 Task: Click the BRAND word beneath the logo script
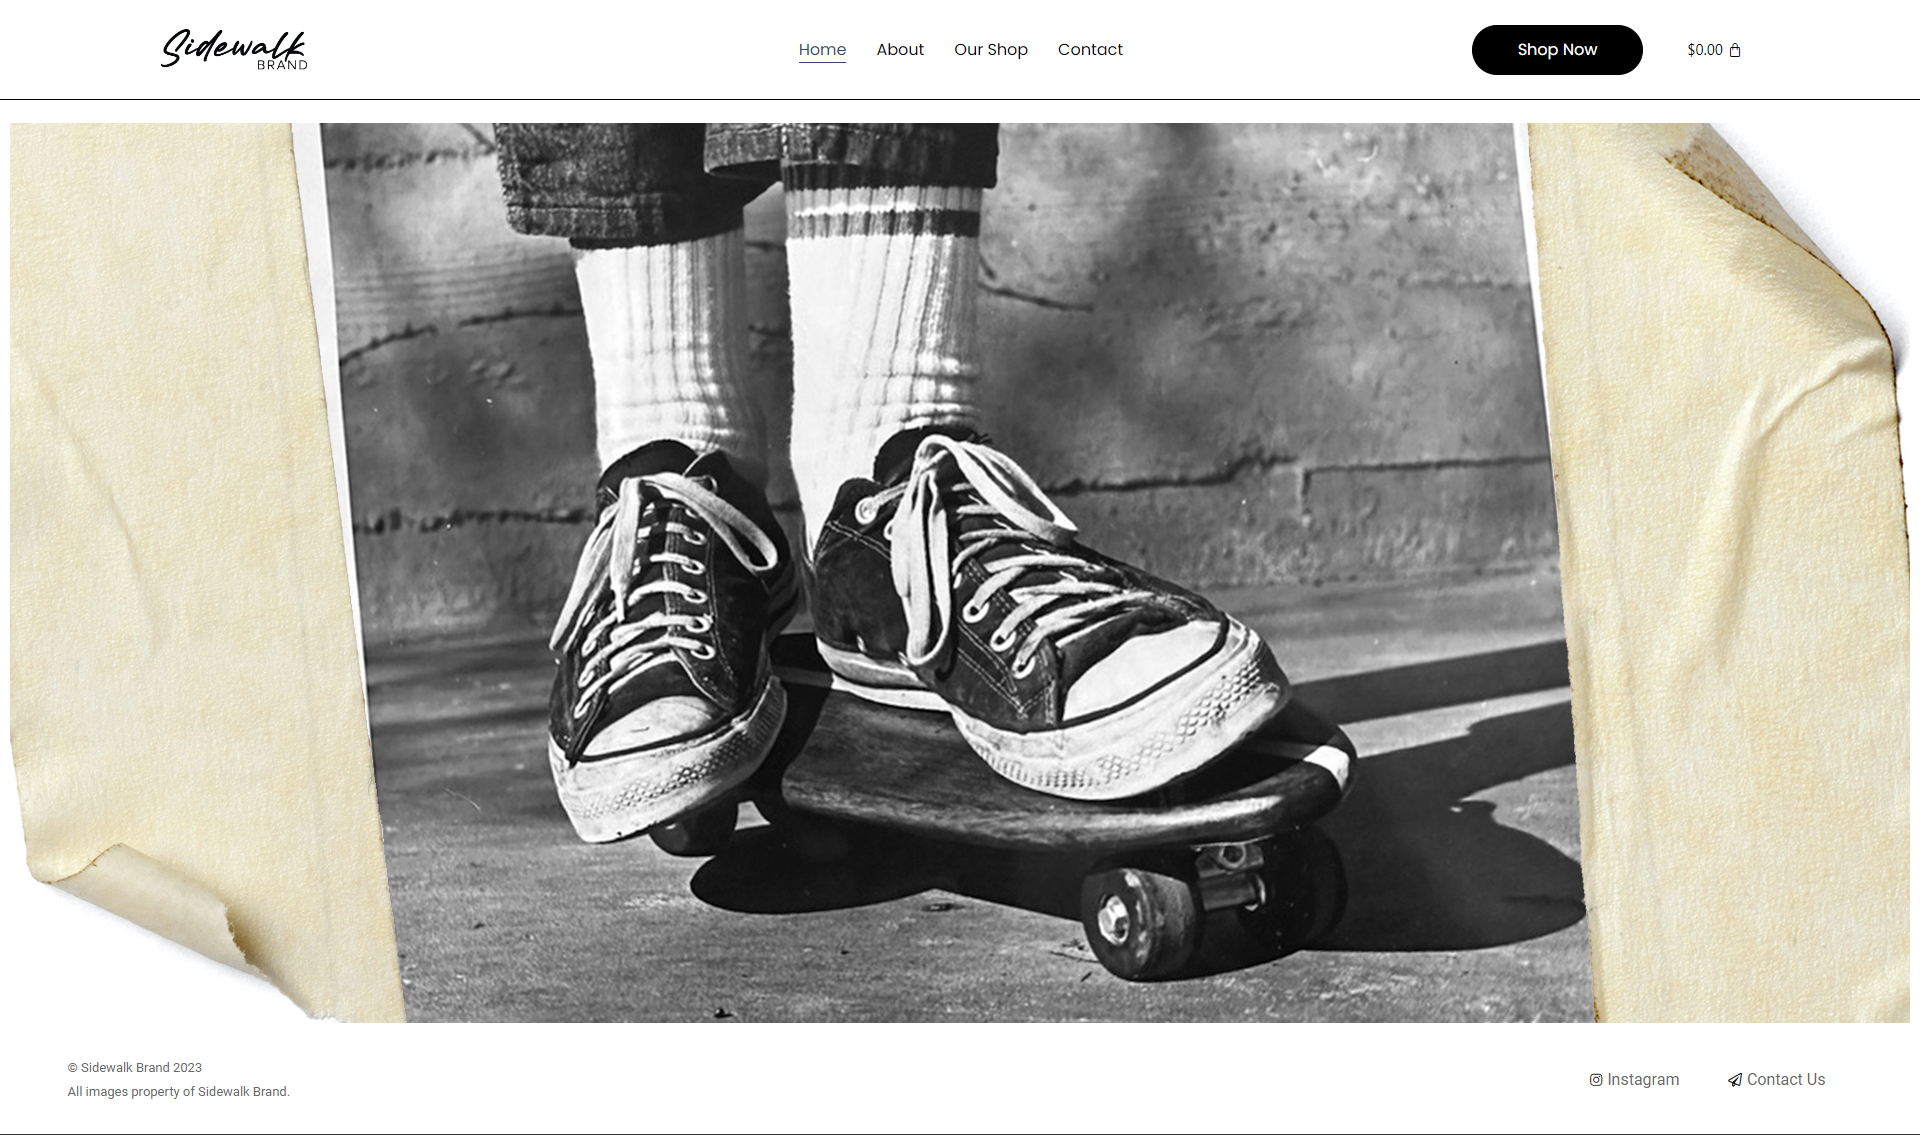[282, 65]
